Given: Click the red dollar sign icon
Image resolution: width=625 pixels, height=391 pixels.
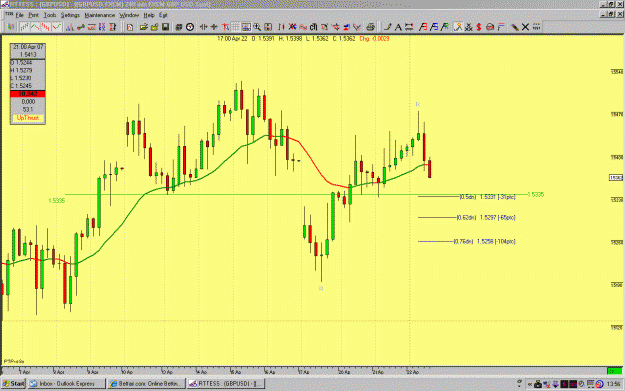Looking at the screenshot, I should [x=479, y=27].
